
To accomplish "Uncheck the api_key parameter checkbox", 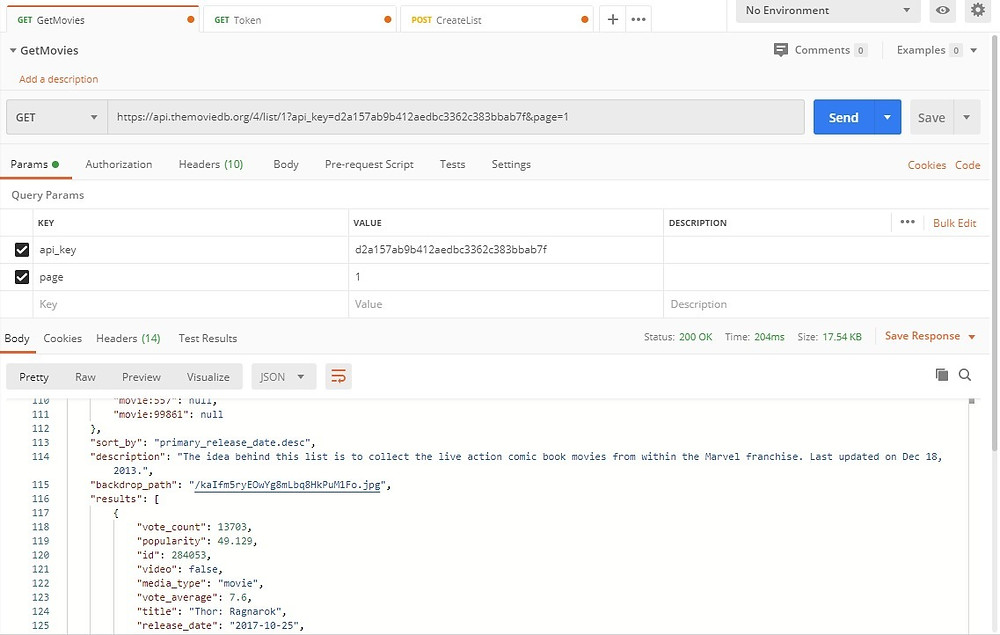I will [22, 249].
